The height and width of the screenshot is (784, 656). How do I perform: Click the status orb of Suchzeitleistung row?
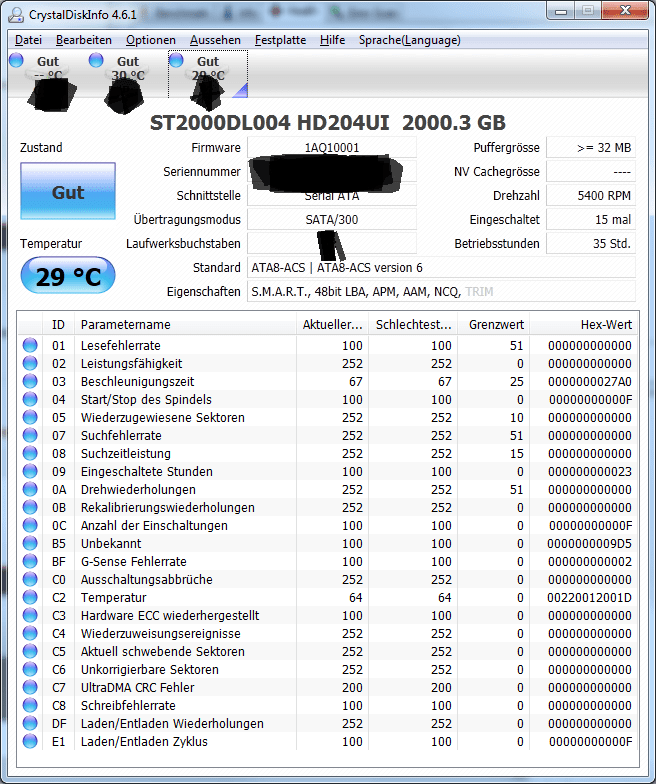[30, 453]
